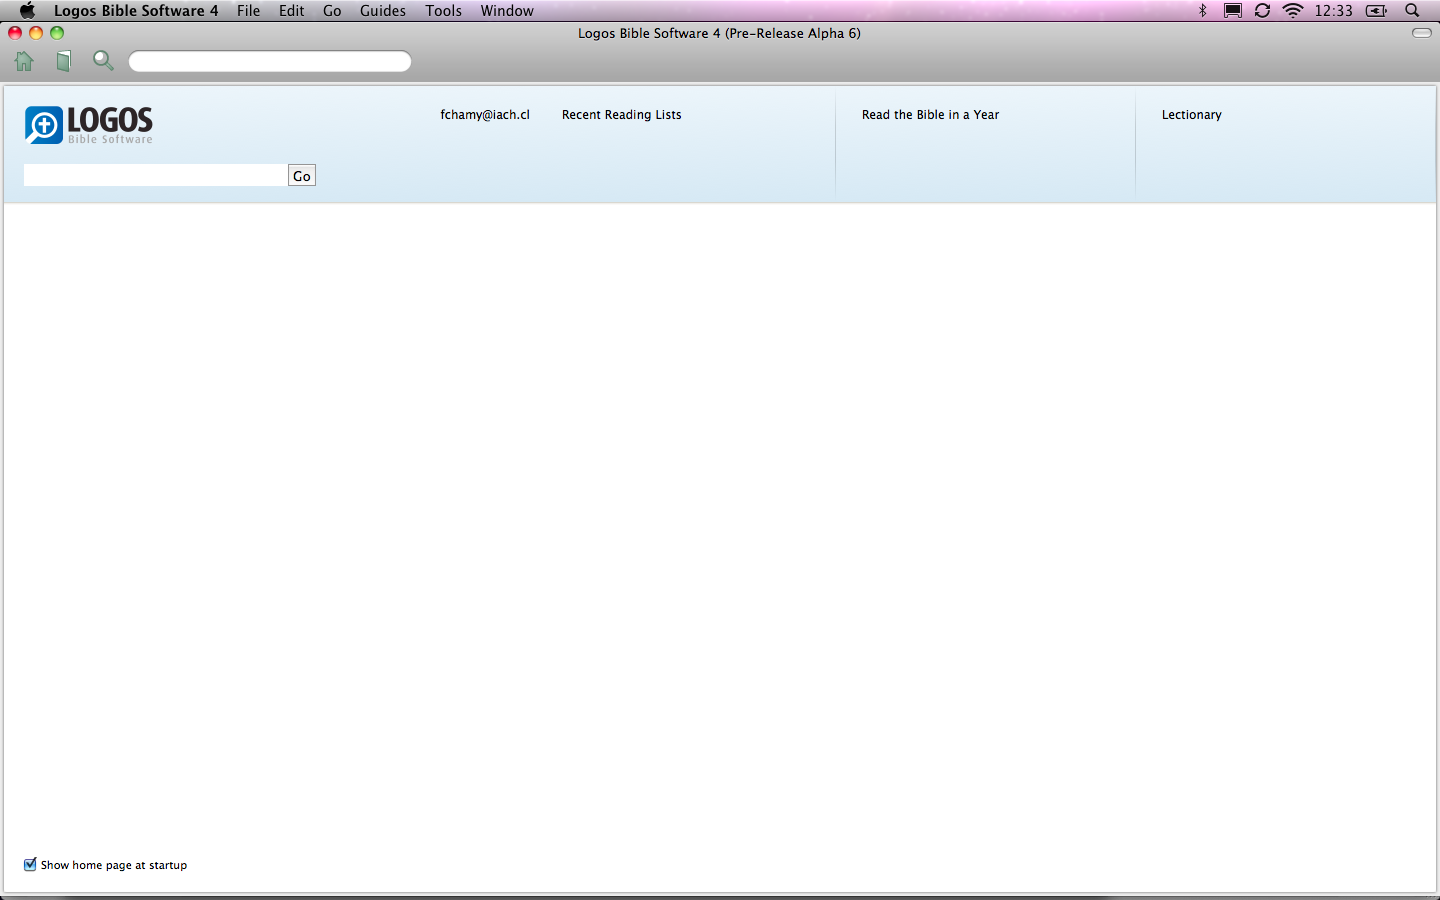Open the fchamy@iach.cl account link
The image size is (1440, 900).
pos(485,115)
